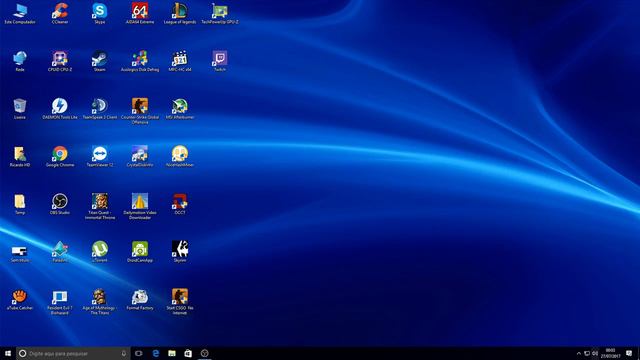Open Este Computador desktop icon
Image resolution: width=640 pixels, height=360 pixels.
coord(20,13)
